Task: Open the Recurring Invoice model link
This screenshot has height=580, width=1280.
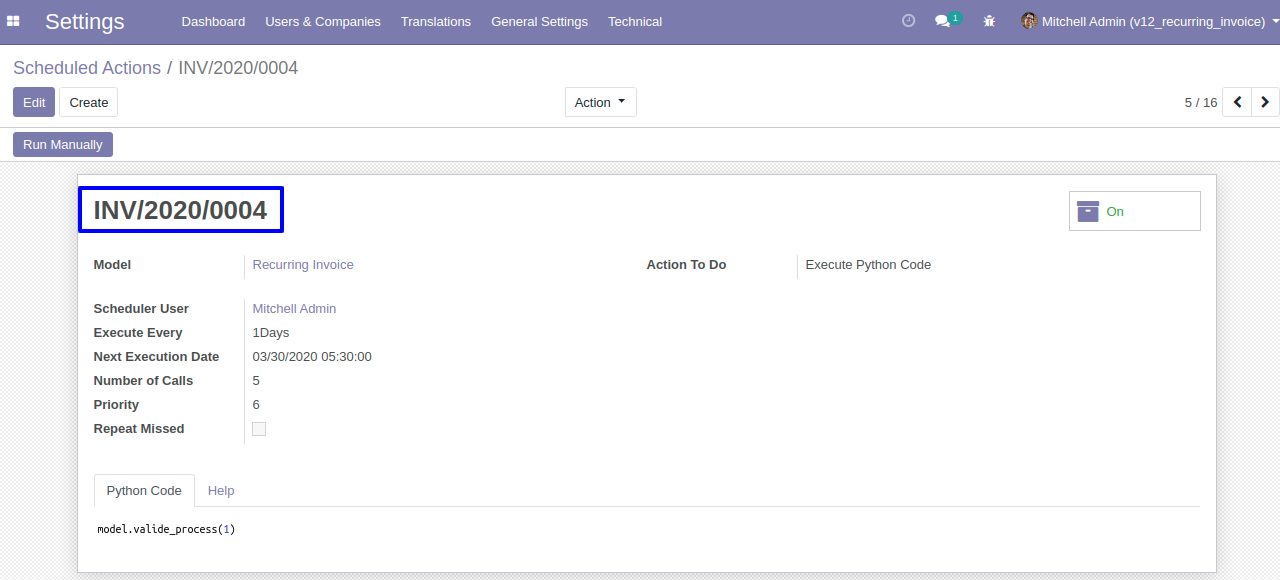Action: pos(303,265)
